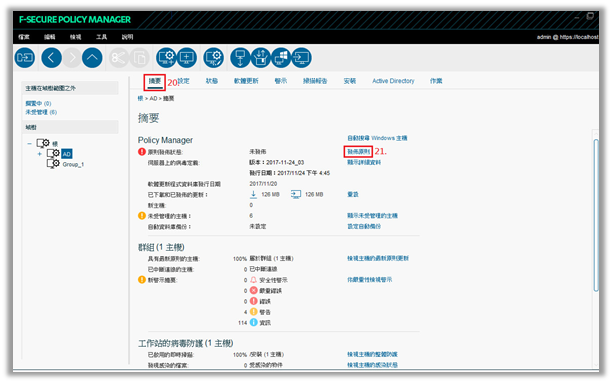The image size is (612, 383).
Task: Go back with the left arrow button
Action: coord(52,58)
